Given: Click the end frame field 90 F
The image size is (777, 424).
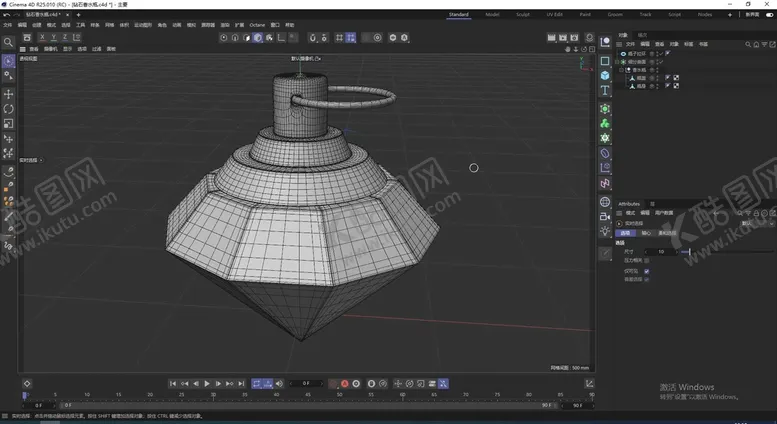Looking at the screenshot, I should click(x=577, y=405).
